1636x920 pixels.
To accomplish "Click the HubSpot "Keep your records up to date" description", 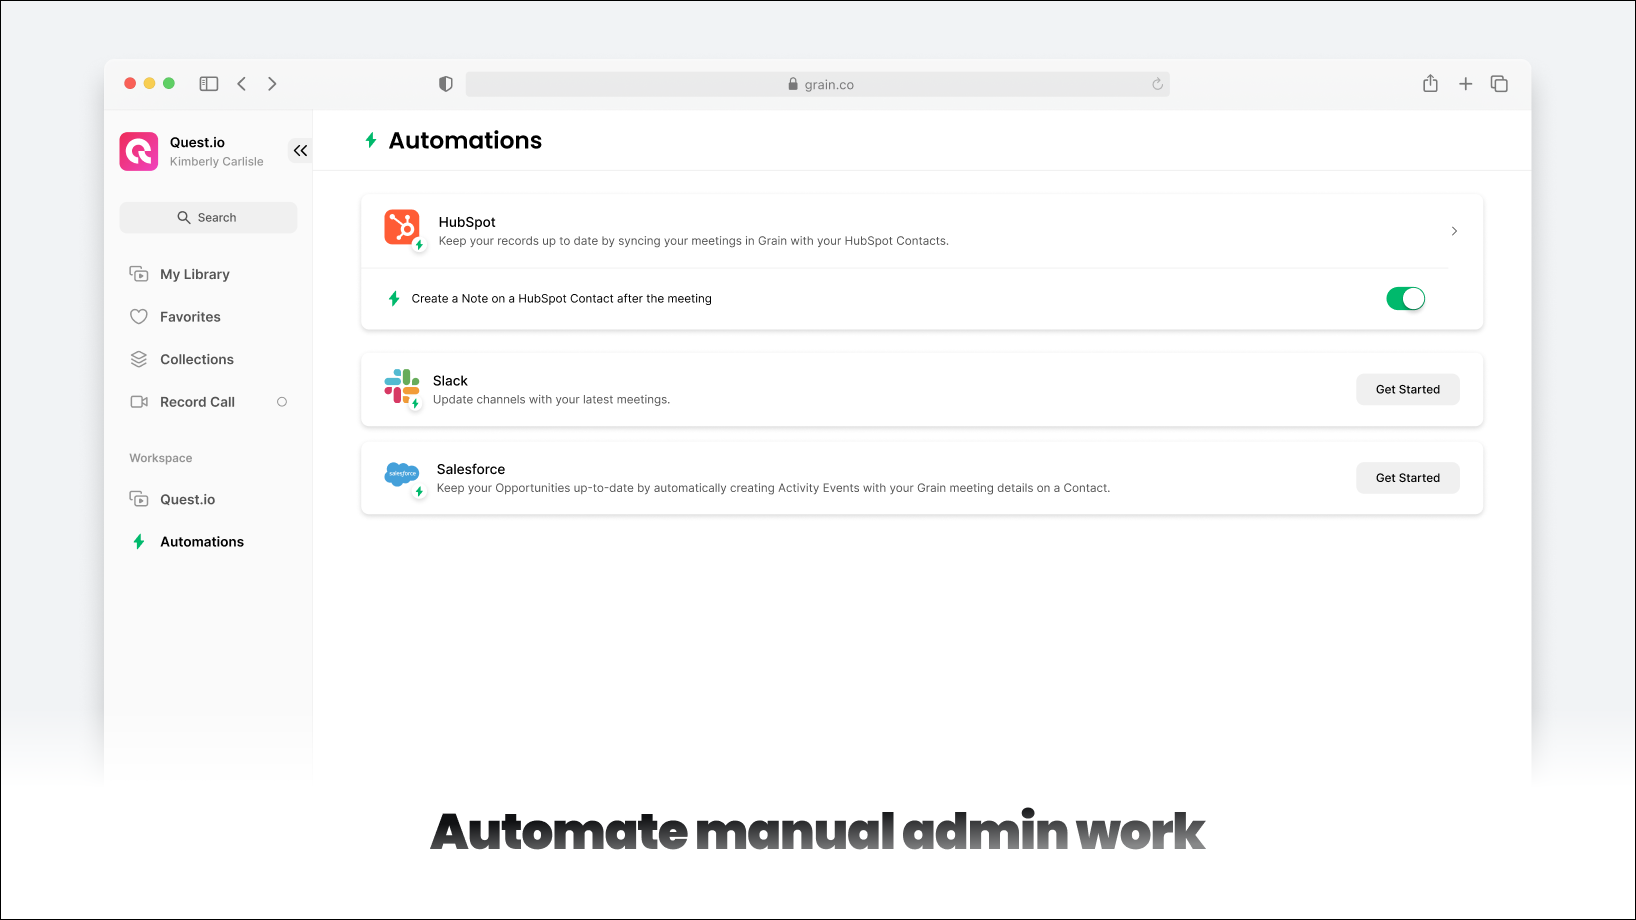I will (x=694, y=241).
